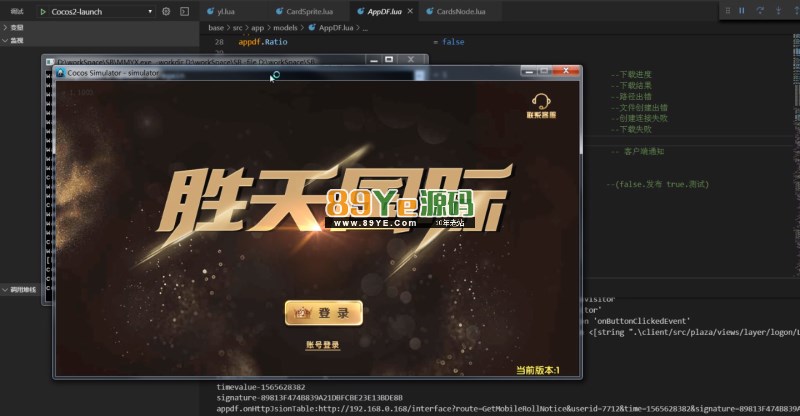This screenshot has height=416, width=800.
Task: Click the signature-89813F474B839A21 console line
Action: [310, 398]
